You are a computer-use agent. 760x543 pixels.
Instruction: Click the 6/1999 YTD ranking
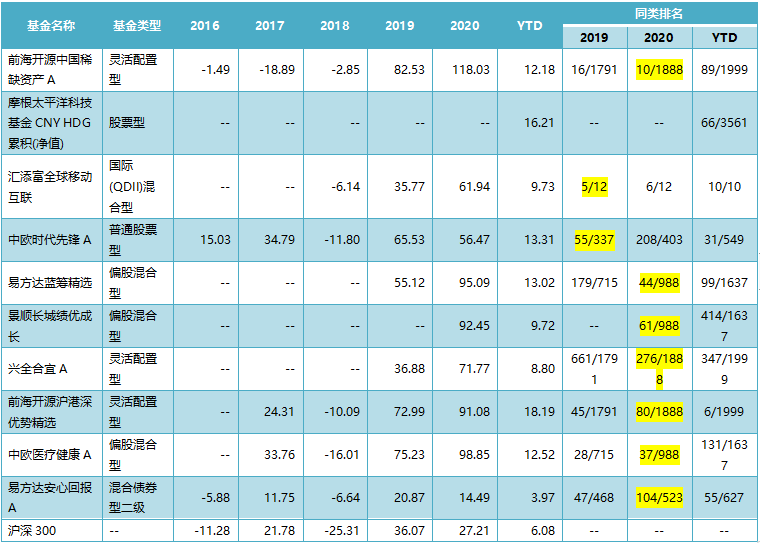coord(725,412)
